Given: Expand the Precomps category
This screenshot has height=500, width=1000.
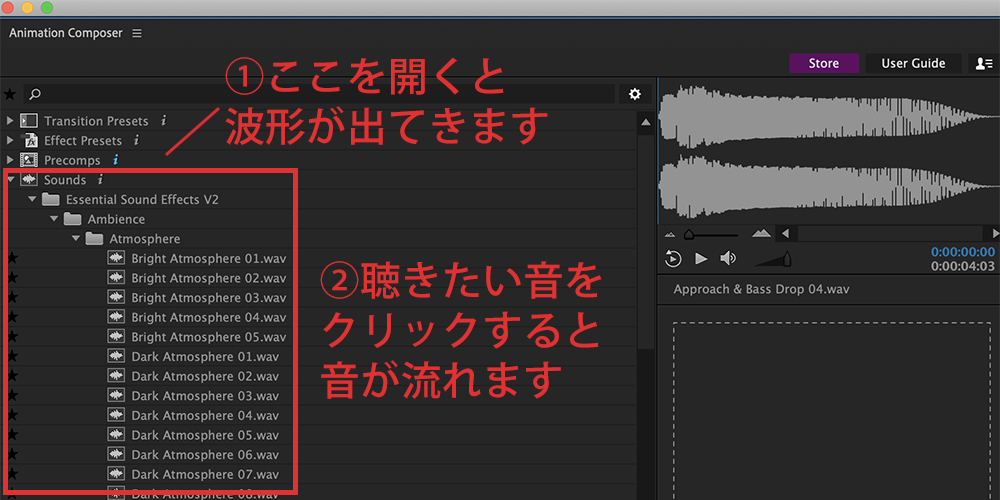Looking at the screenshot, I should pos(10,160).
